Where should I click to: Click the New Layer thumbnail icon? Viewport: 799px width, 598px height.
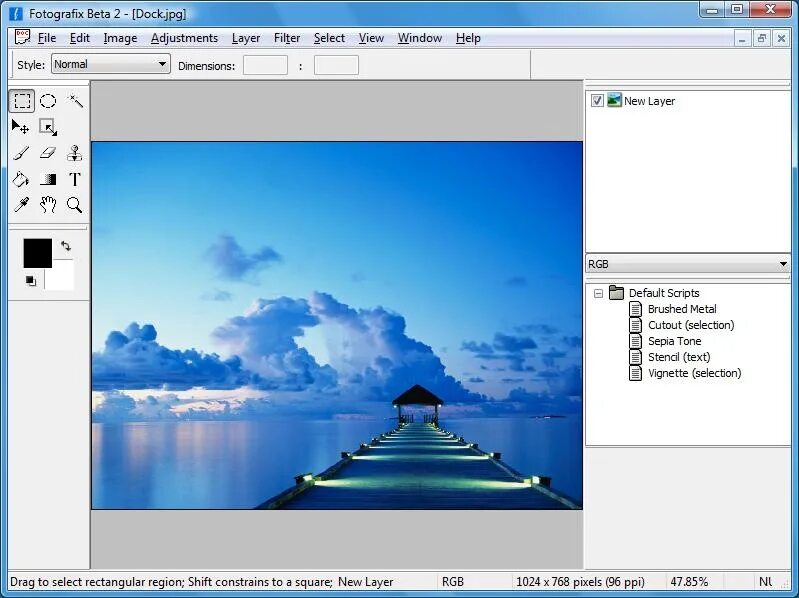pyautogui.click(x=615, y=100)
